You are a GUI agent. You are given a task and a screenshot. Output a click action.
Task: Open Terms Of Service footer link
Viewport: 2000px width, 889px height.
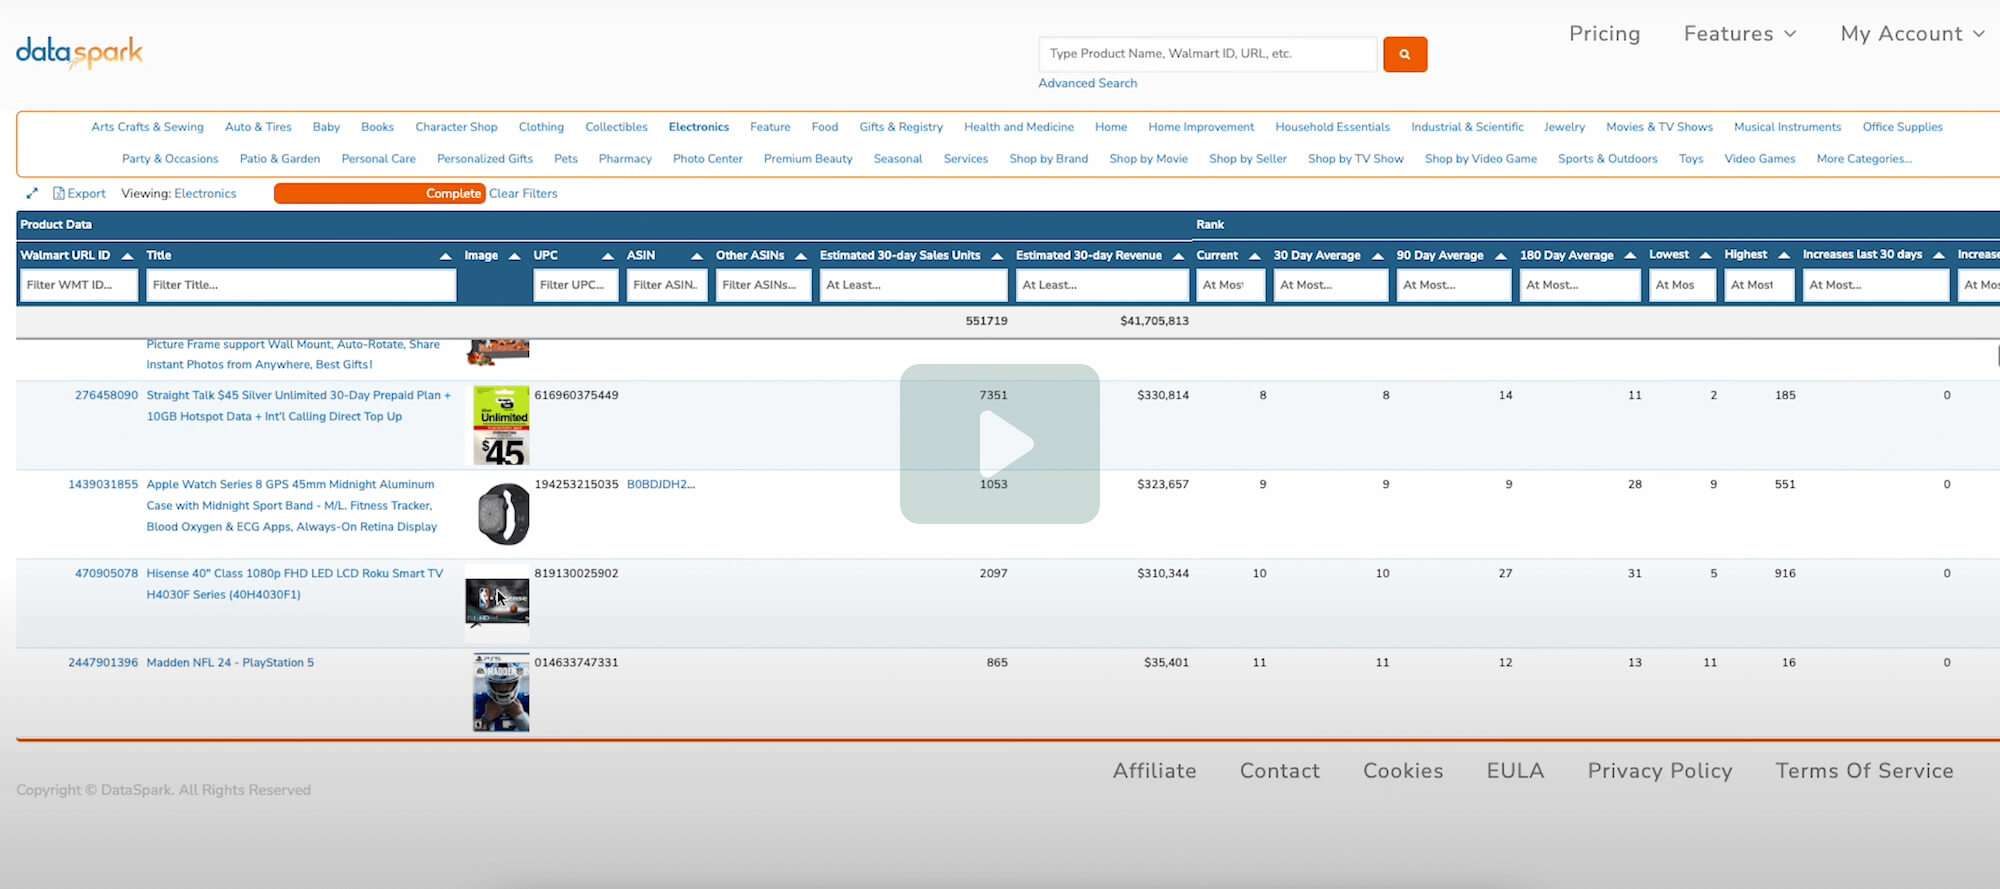(1864, 771)
